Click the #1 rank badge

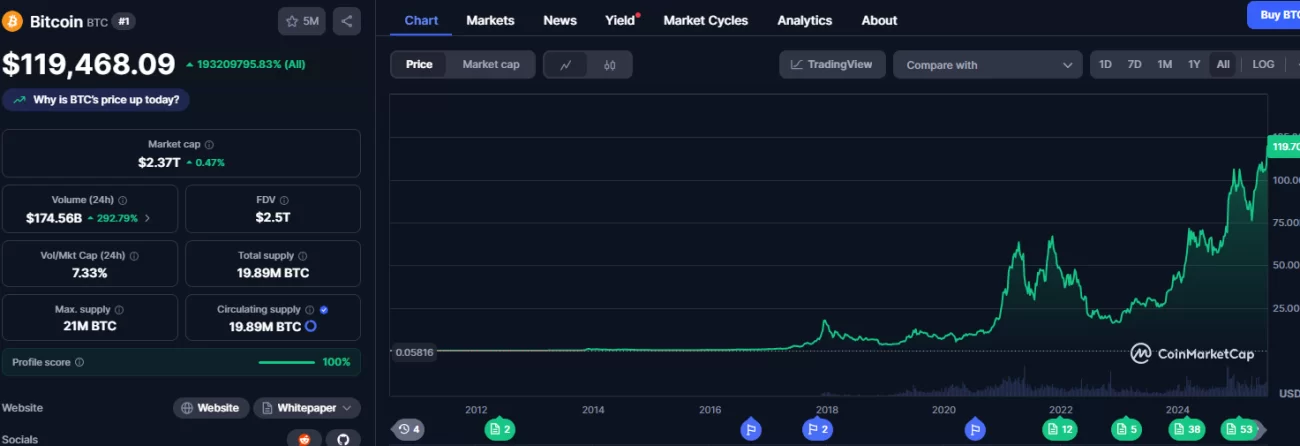124,21
